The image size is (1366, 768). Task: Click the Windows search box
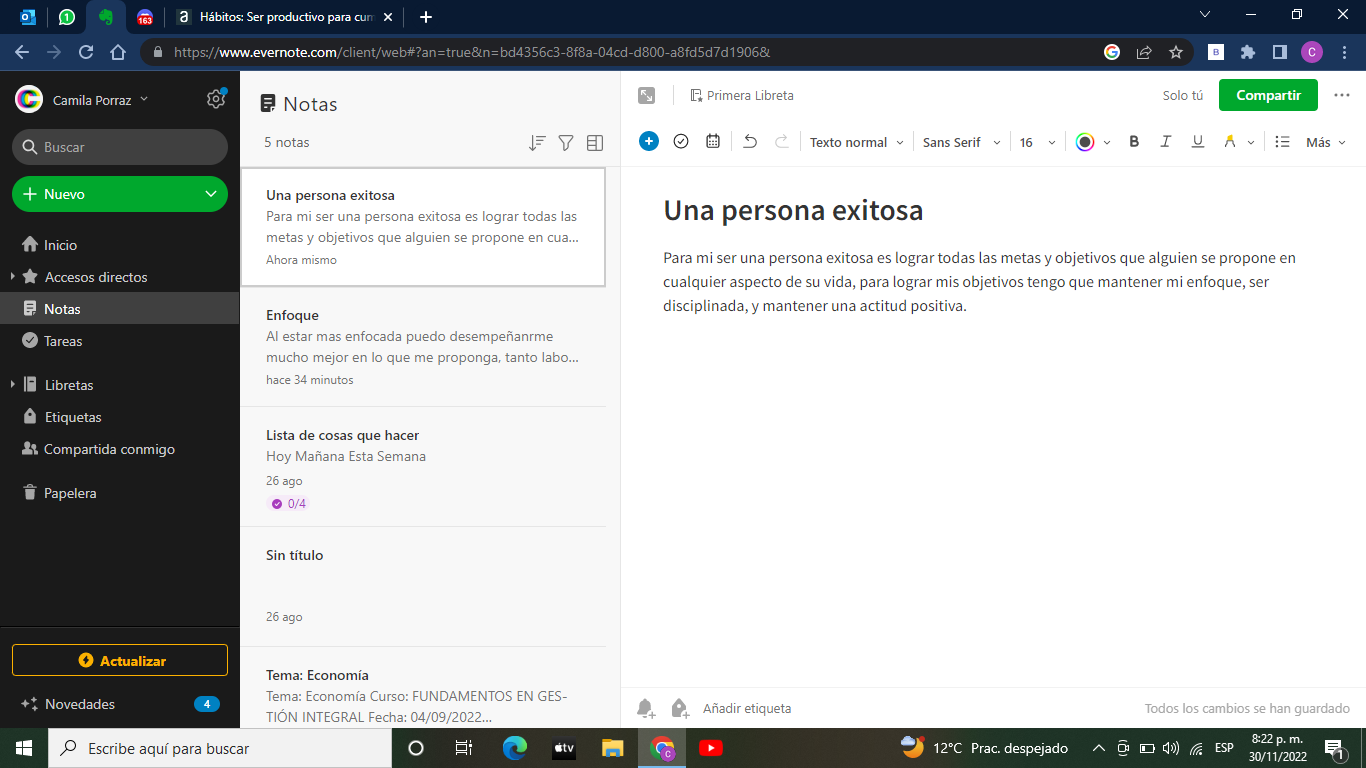click(x=218, y=748)
